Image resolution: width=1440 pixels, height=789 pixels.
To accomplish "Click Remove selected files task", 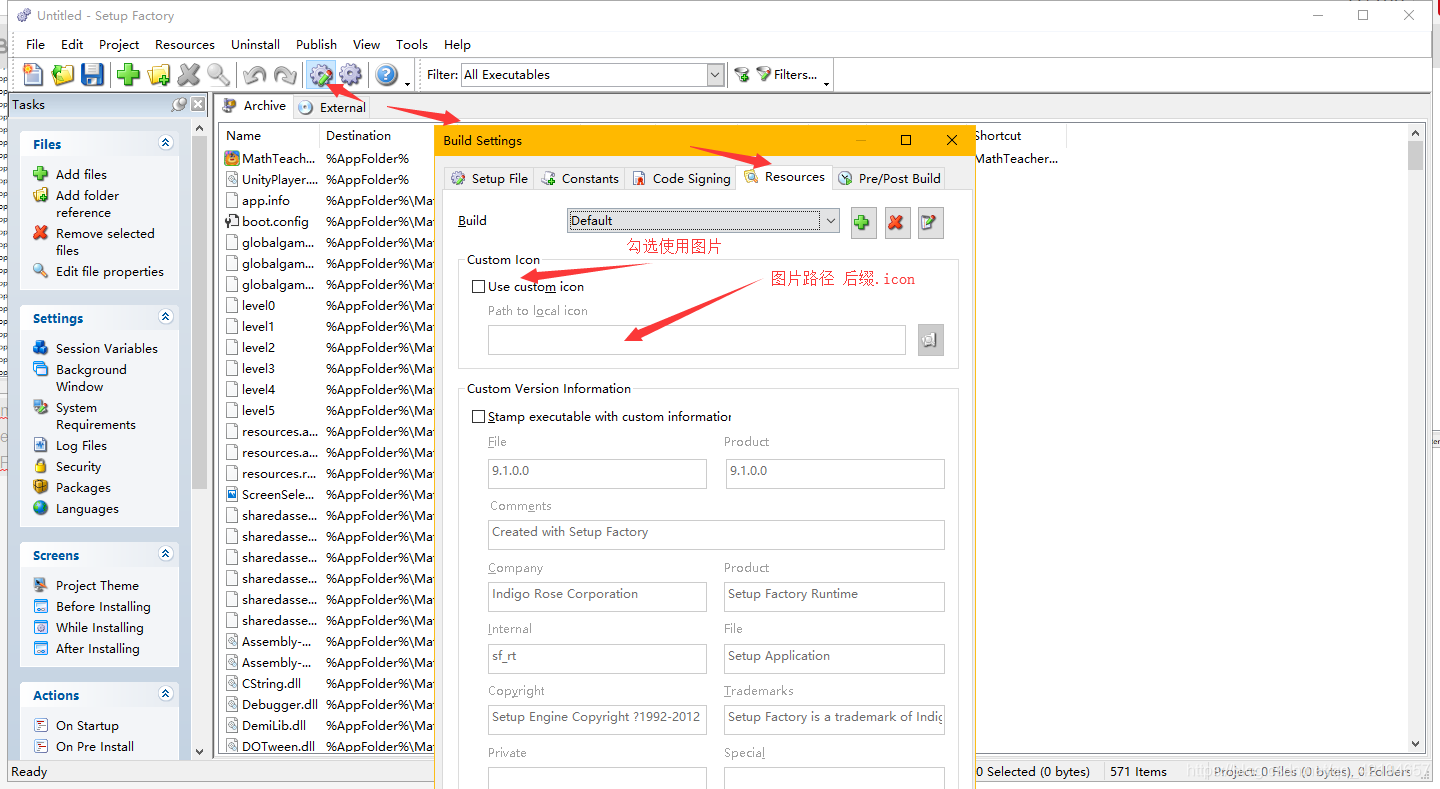I will click(105, 242).
